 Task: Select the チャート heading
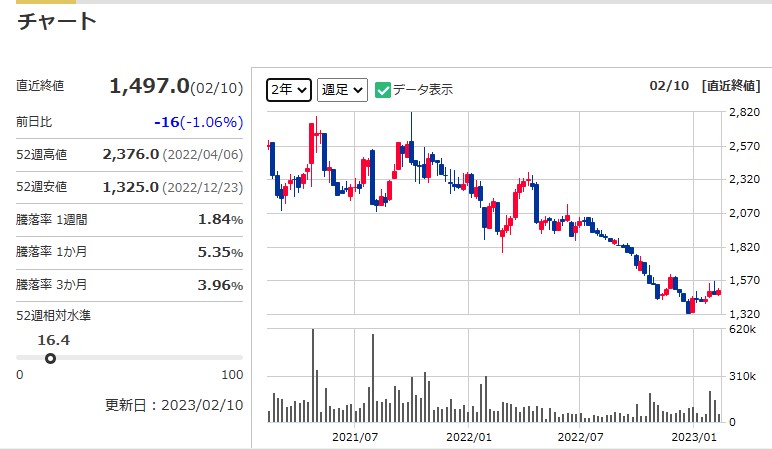(57, 22)
